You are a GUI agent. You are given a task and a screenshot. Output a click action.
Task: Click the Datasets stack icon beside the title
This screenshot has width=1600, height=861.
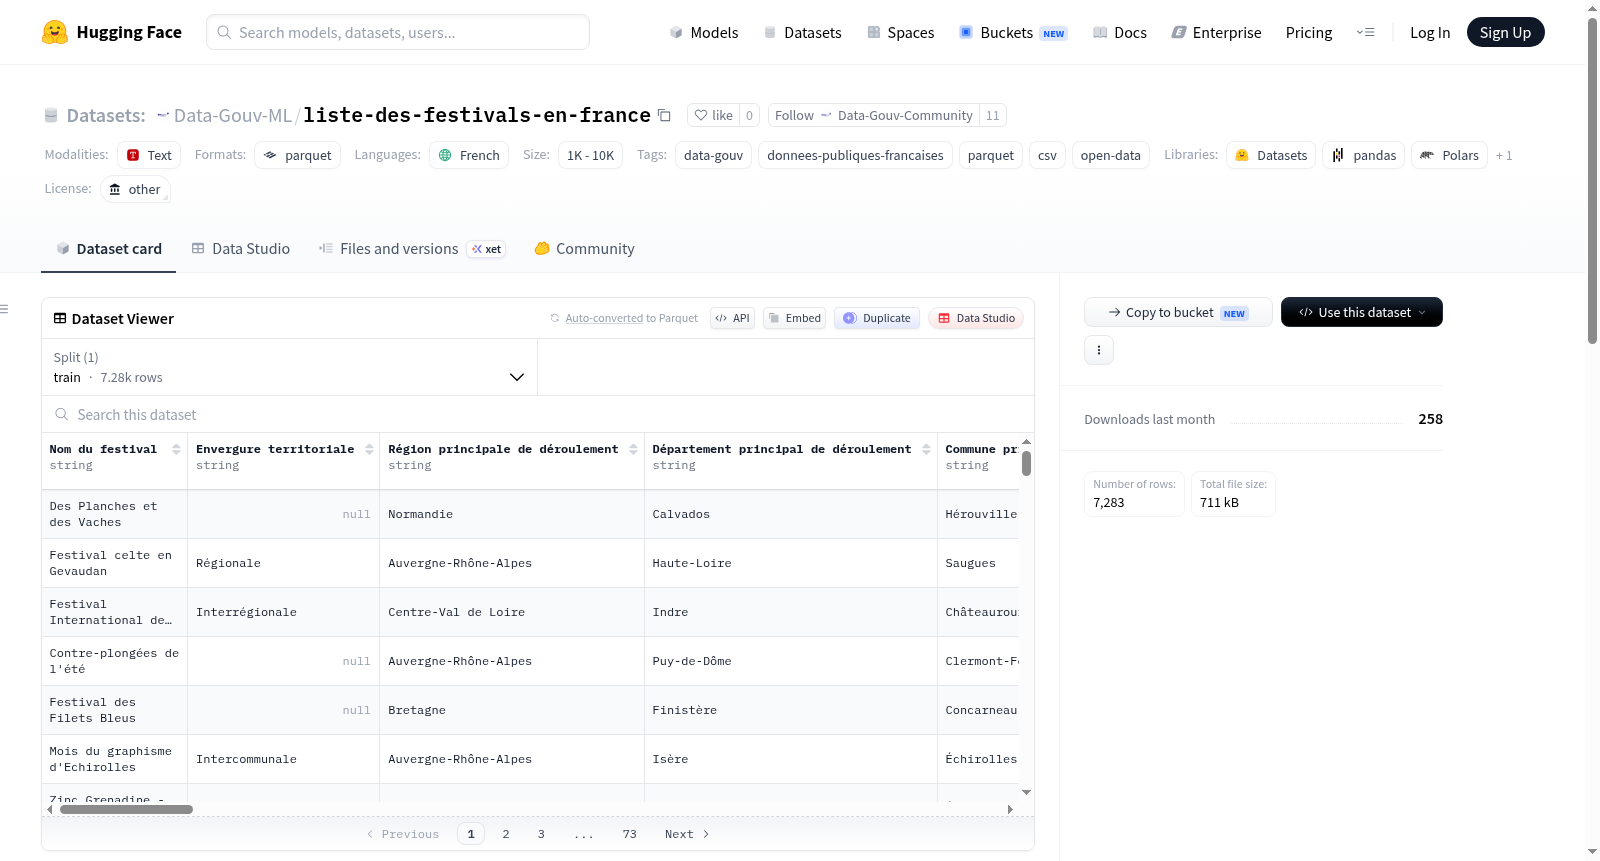[51, 115]
